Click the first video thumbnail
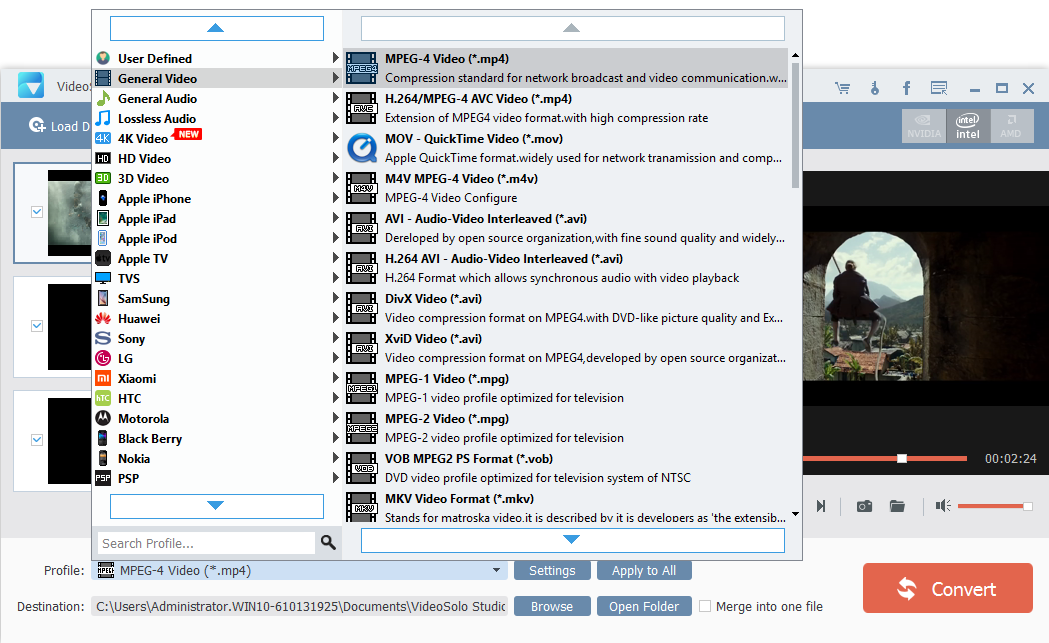The image size is (1049, 643). coord(70,212)
